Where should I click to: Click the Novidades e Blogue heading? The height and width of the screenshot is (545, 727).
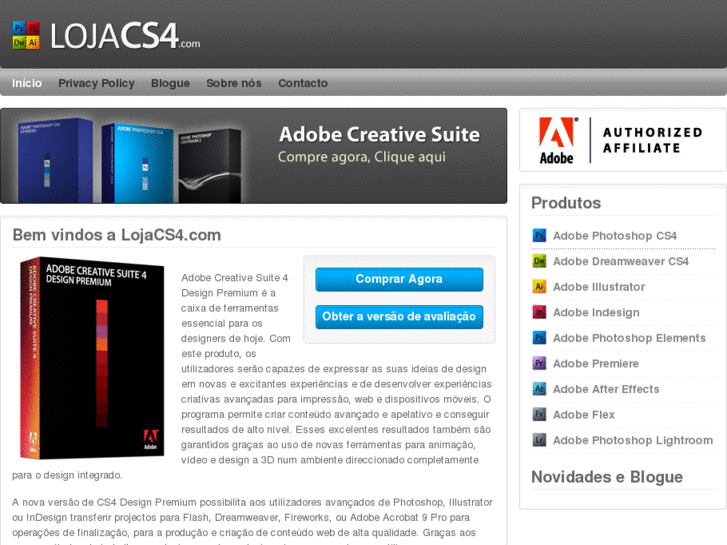point(607,477)
